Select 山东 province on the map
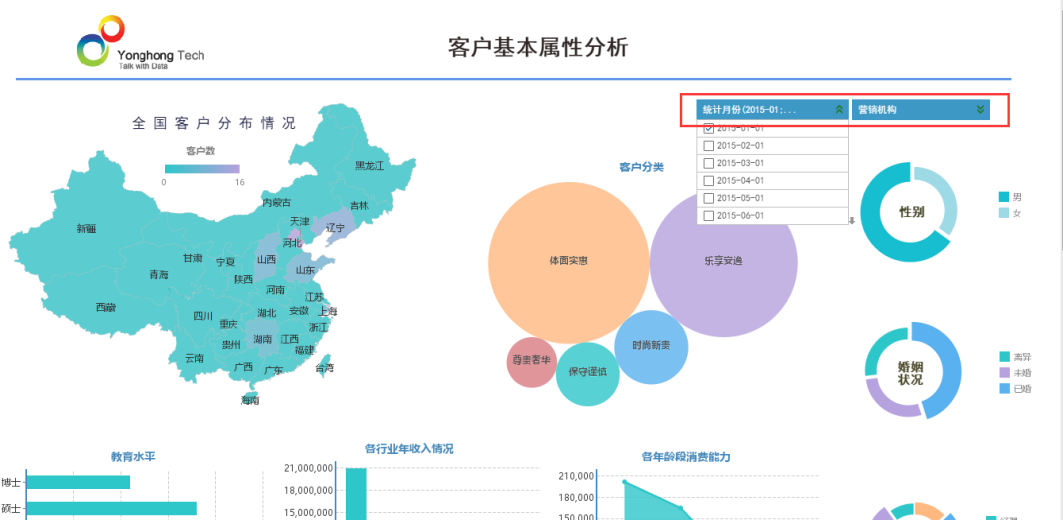 [x=305, y=270]
